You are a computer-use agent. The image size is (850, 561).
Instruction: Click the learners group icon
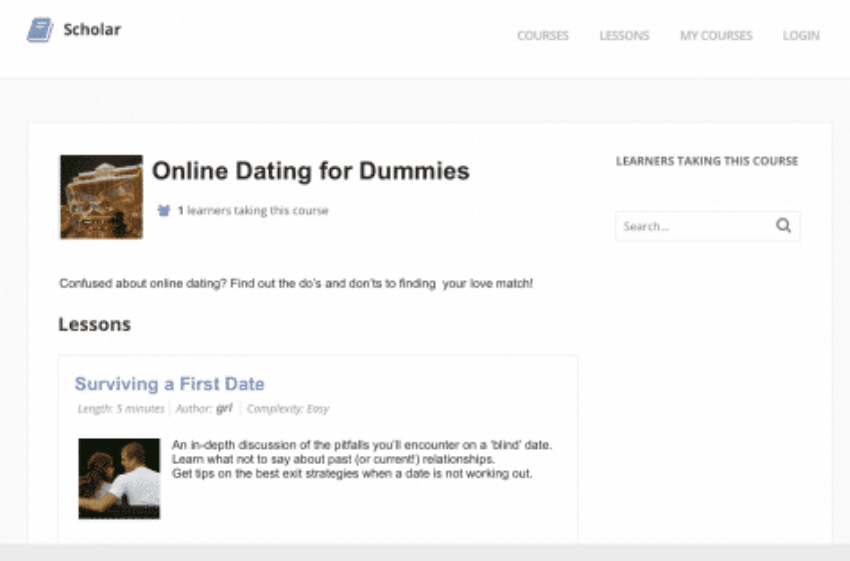(x=164, y=210)
